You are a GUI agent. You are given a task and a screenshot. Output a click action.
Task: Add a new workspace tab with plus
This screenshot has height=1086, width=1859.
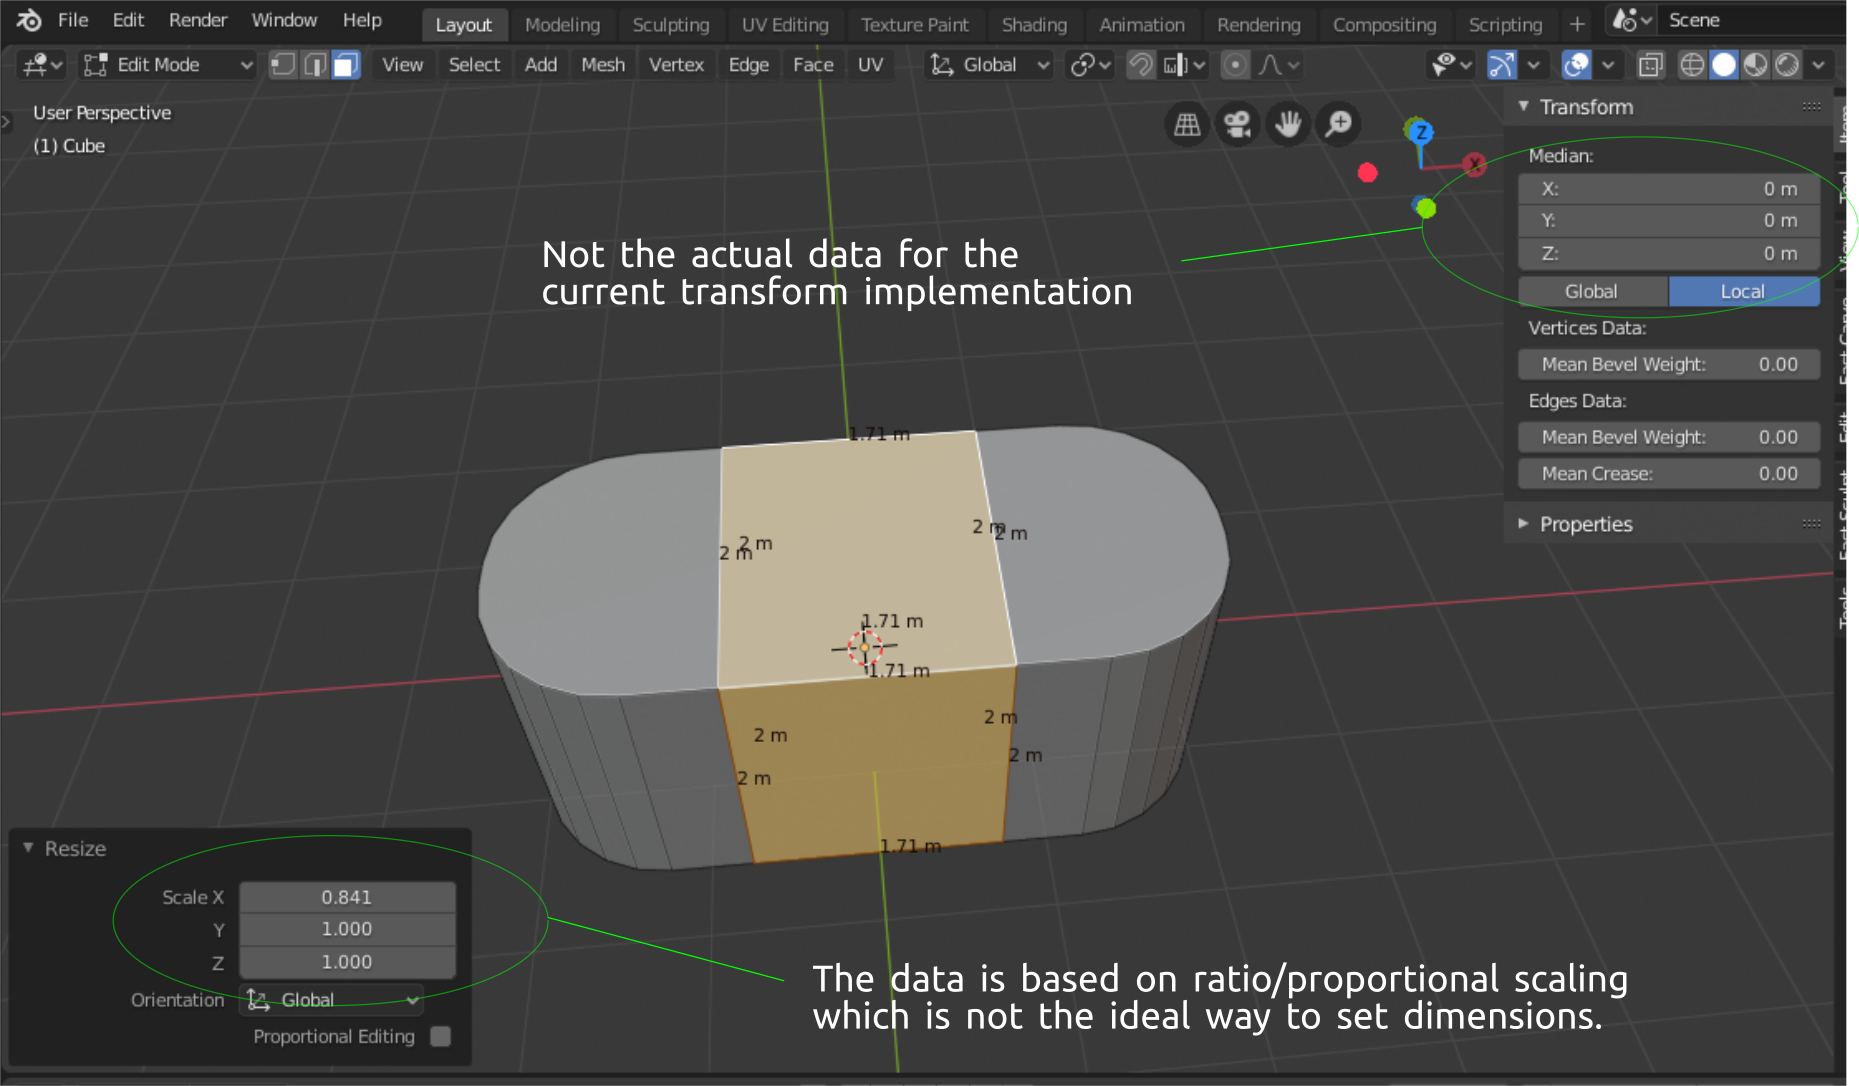1577,25
